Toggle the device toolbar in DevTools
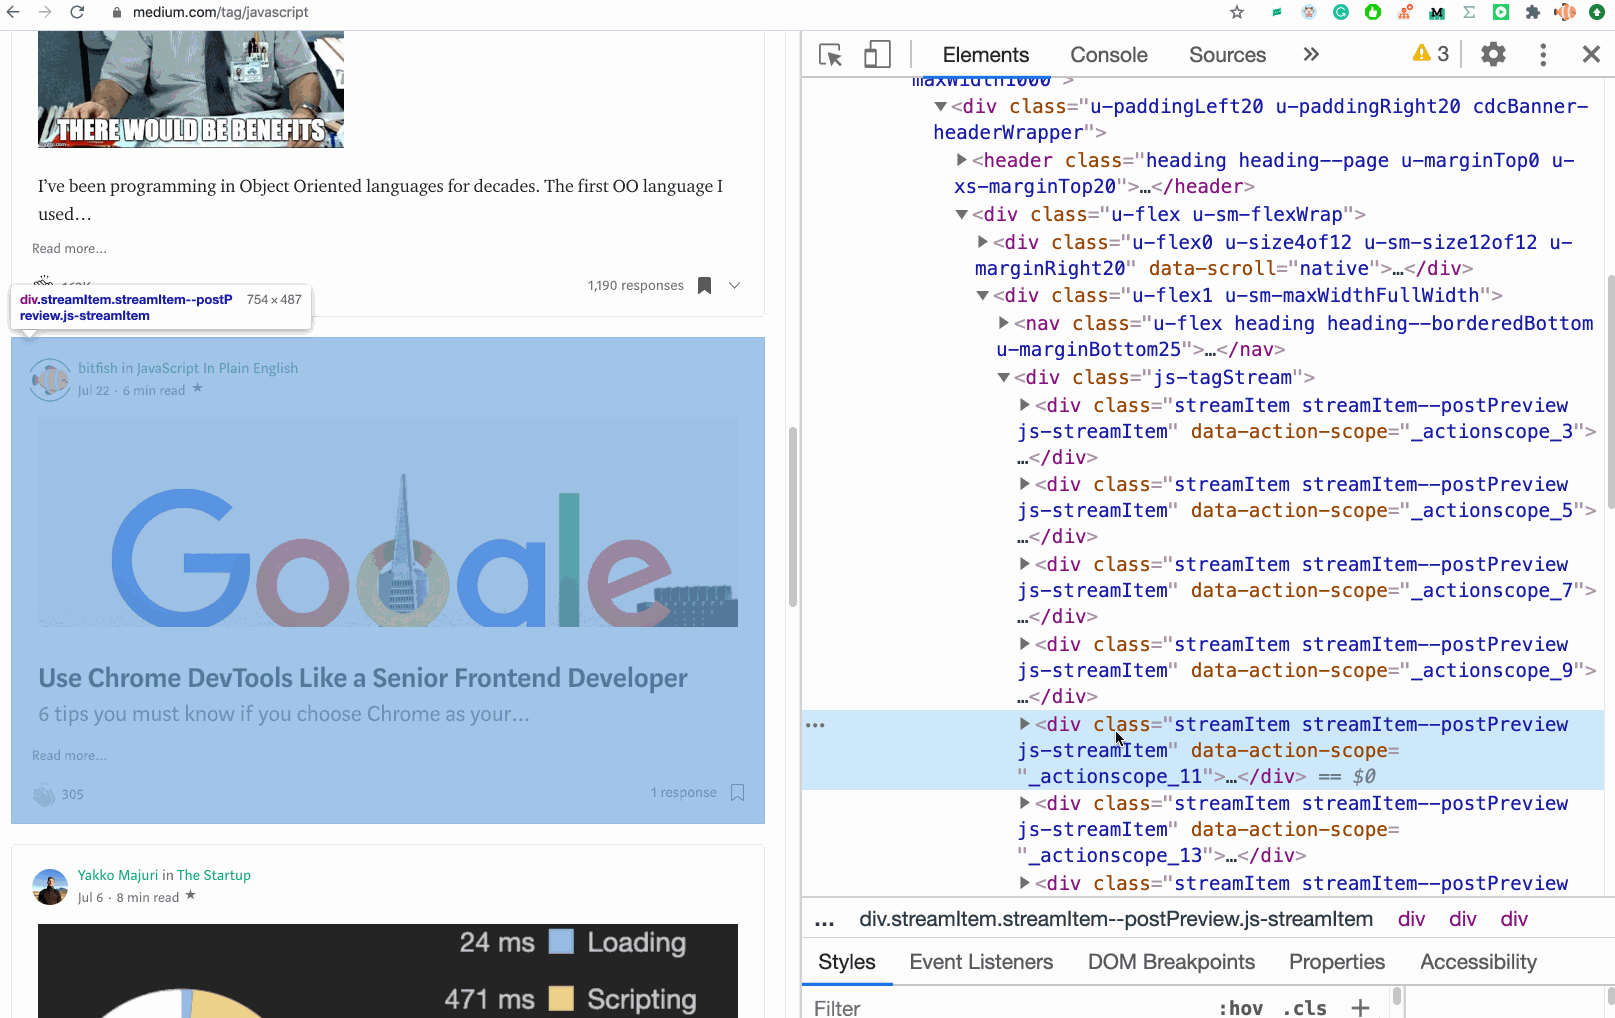Screen dimensions: 1615x1018 tap(877, 55)
